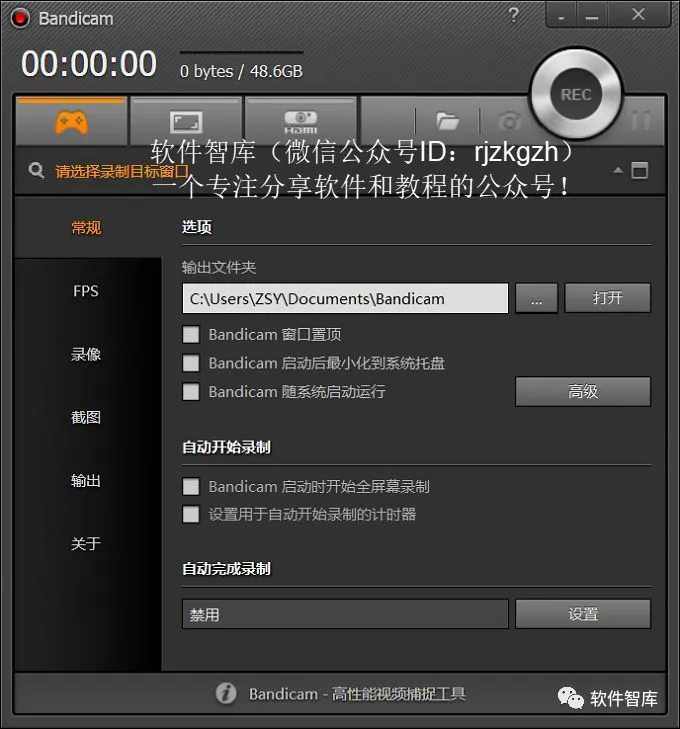The height and width of the screenshot is (729, 680).
Task: Browse folder with the ... button
Action: pos(536,298)
